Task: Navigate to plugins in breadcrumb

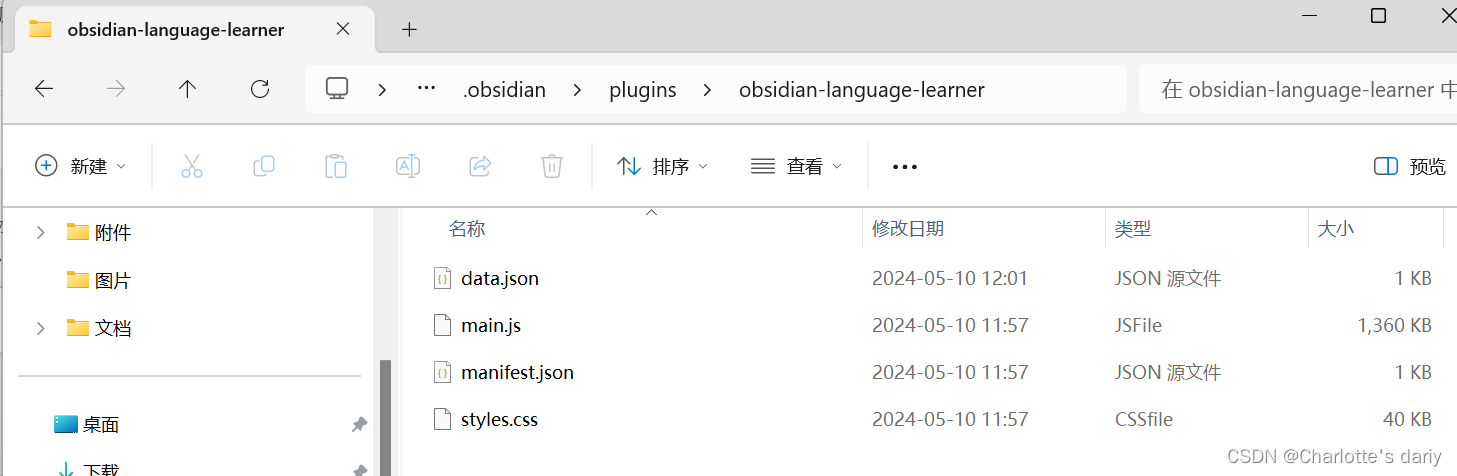Action: 643,90
